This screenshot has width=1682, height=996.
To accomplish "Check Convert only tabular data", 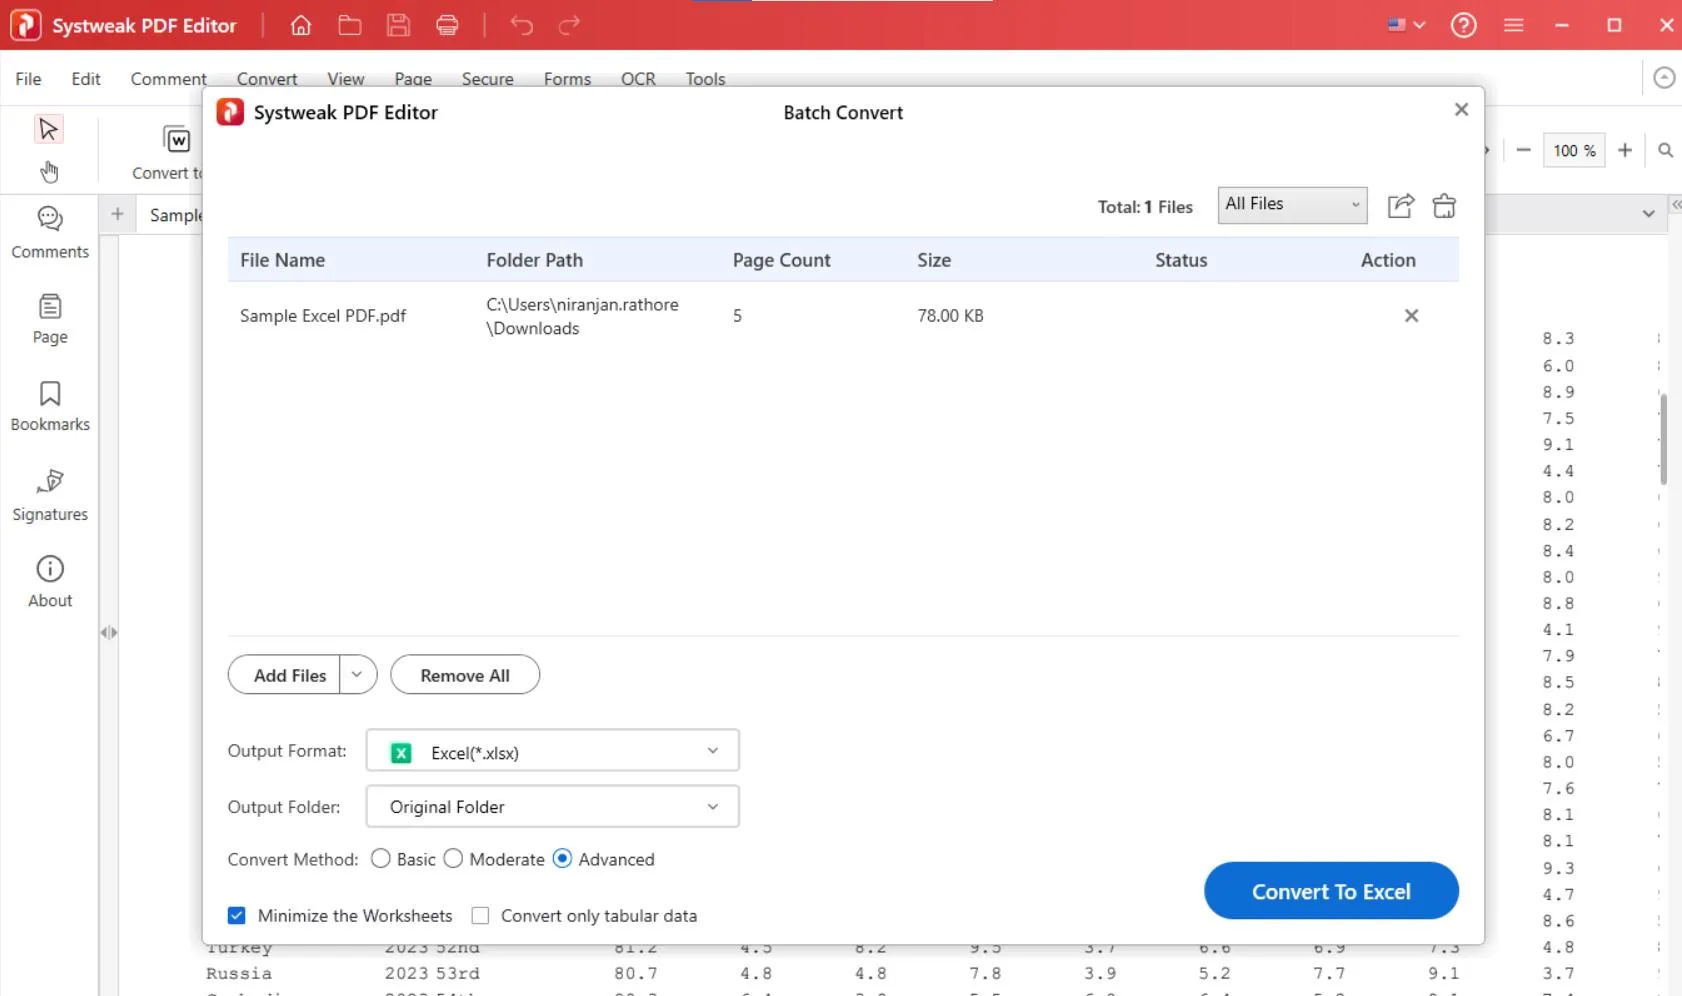I will [480, 915].
